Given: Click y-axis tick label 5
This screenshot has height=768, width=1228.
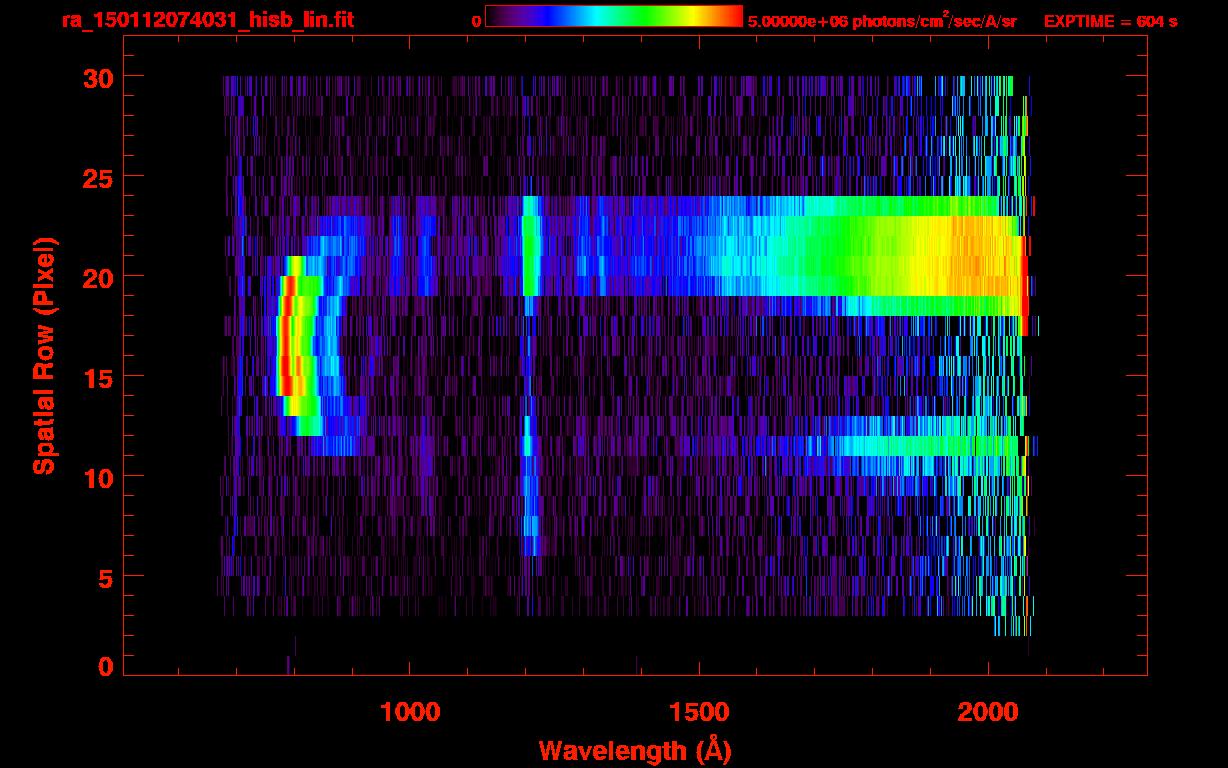Looking at the screenshot, I should 104,577.
